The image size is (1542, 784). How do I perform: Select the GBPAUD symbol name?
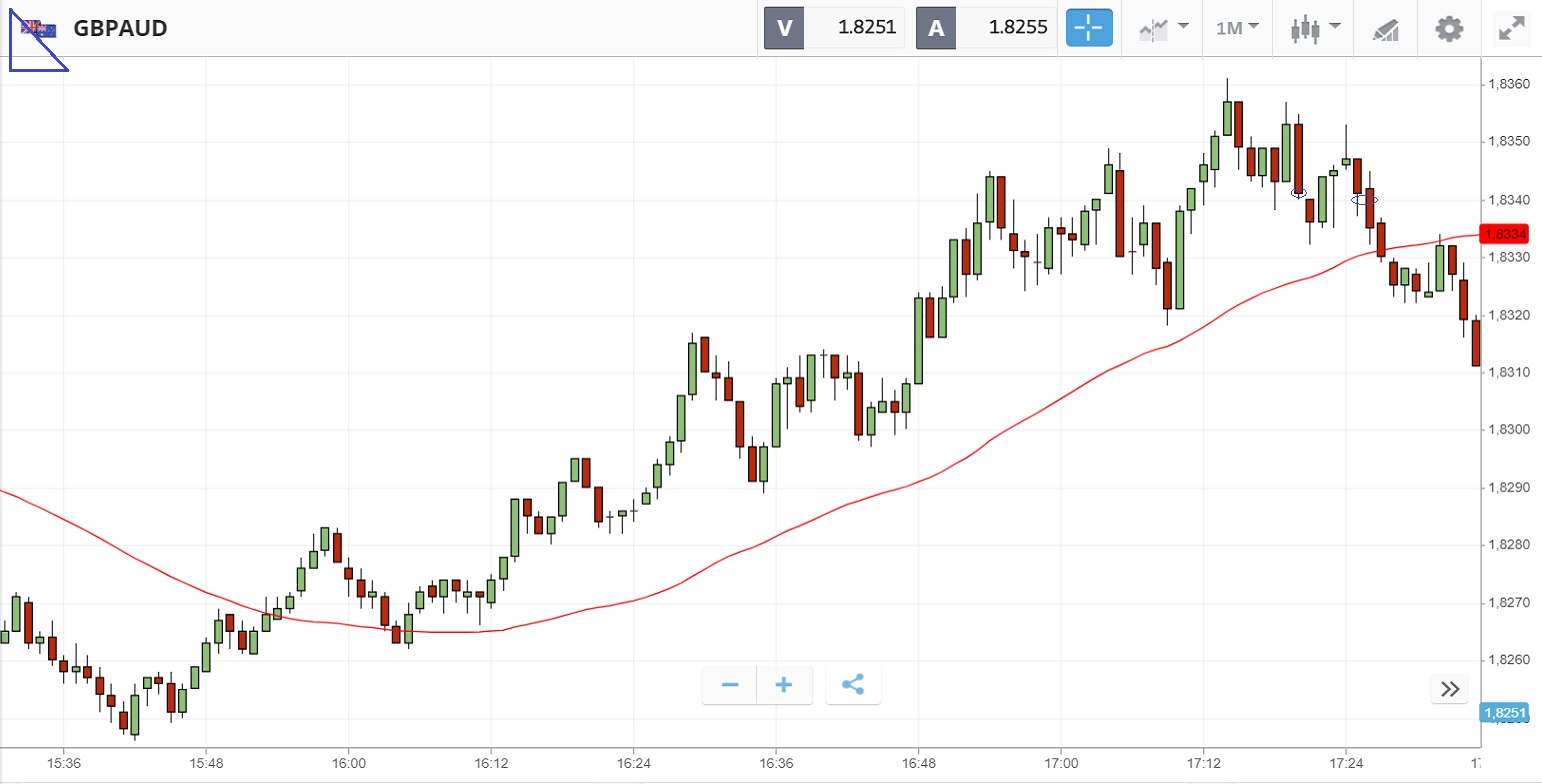(120, 28)
